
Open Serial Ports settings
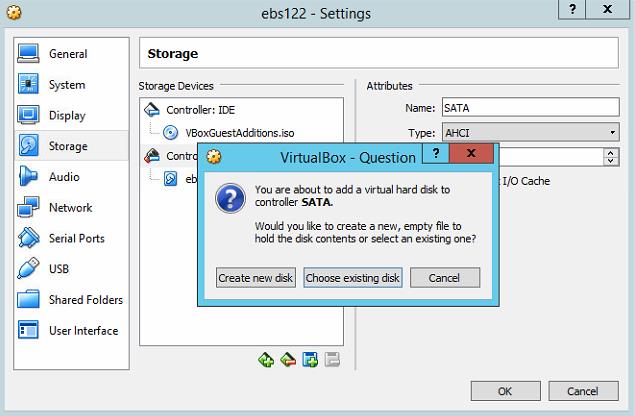pos(76,239)
